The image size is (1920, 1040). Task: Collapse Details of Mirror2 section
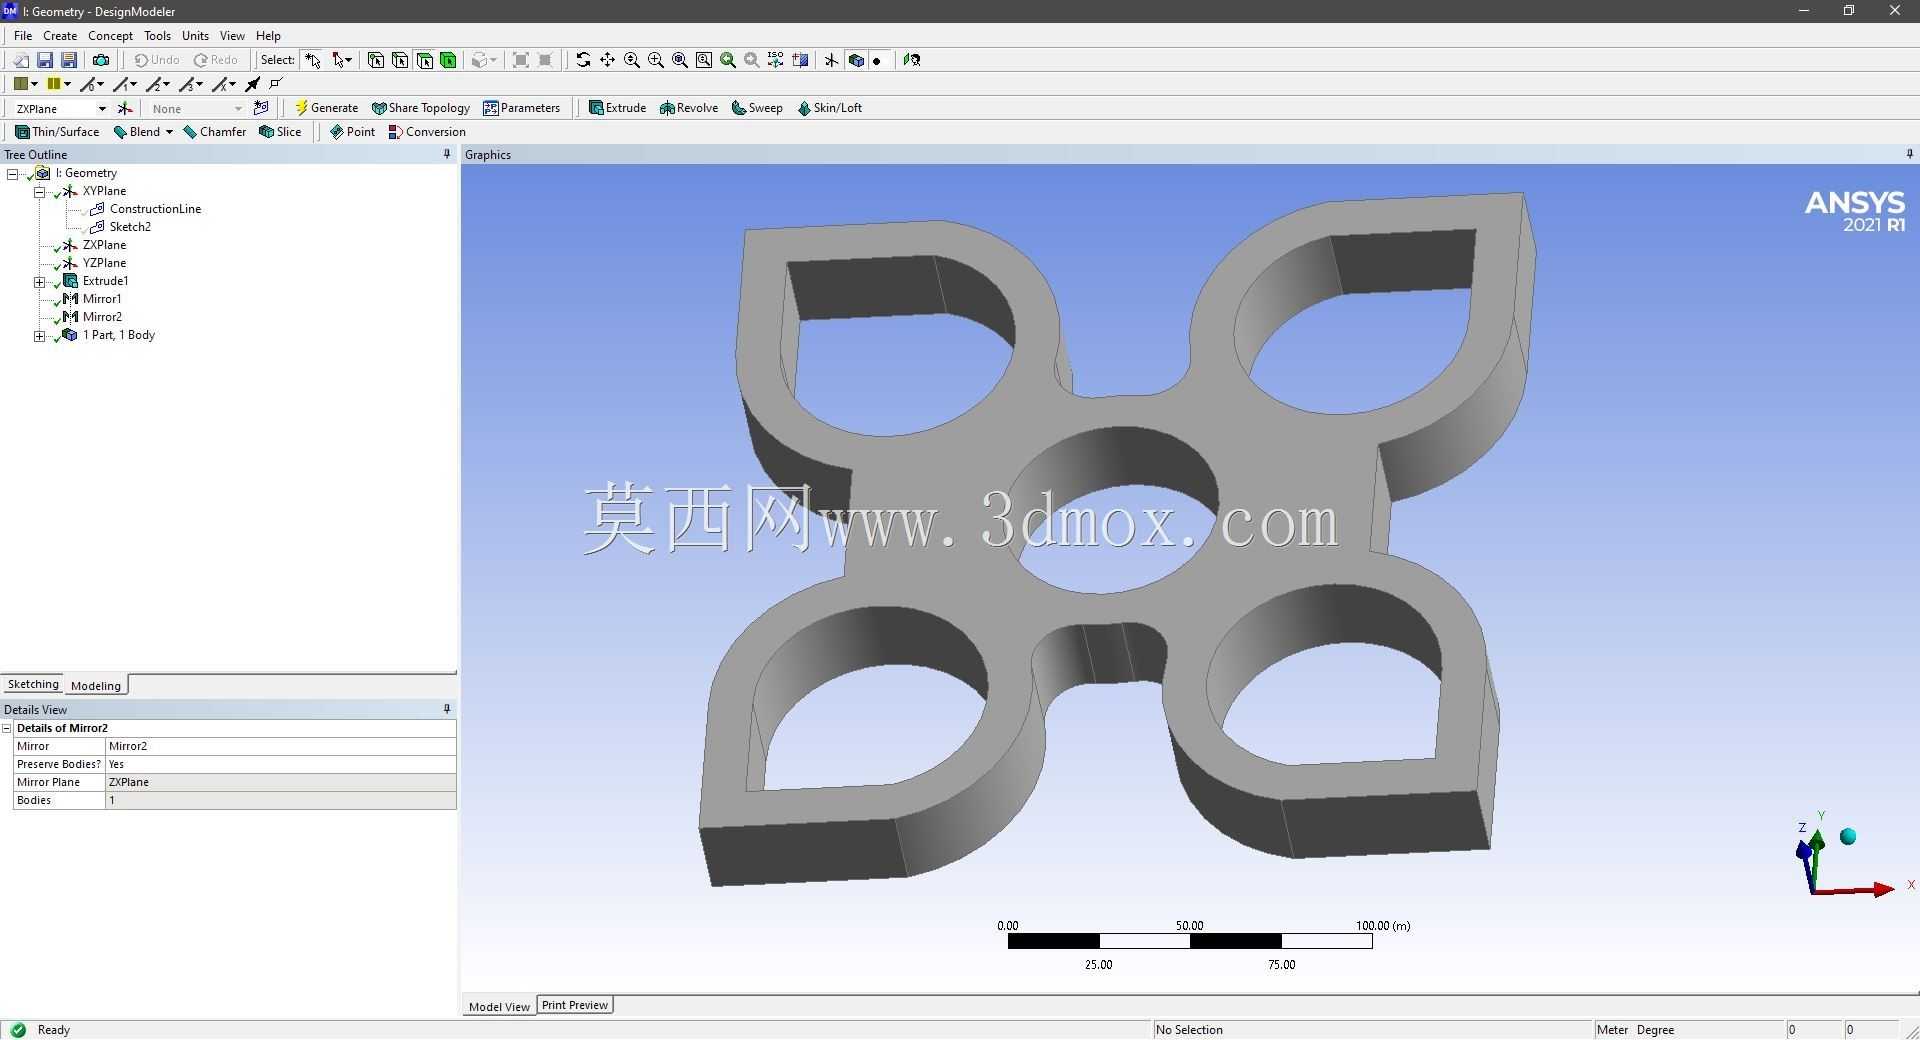pos(7,728)
